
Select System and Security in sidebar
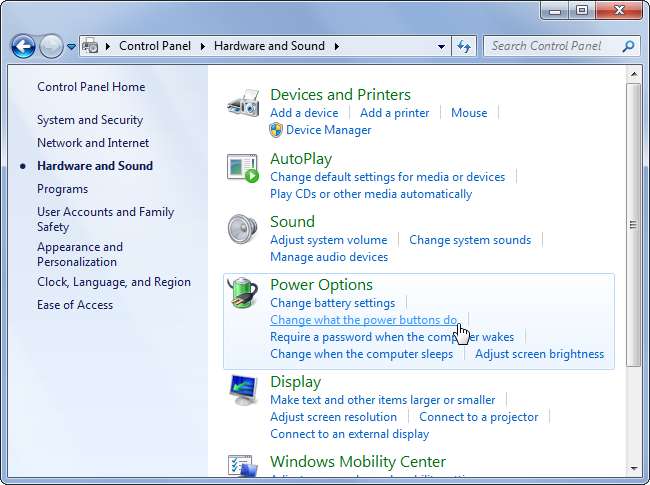click(x=90, y=120)
